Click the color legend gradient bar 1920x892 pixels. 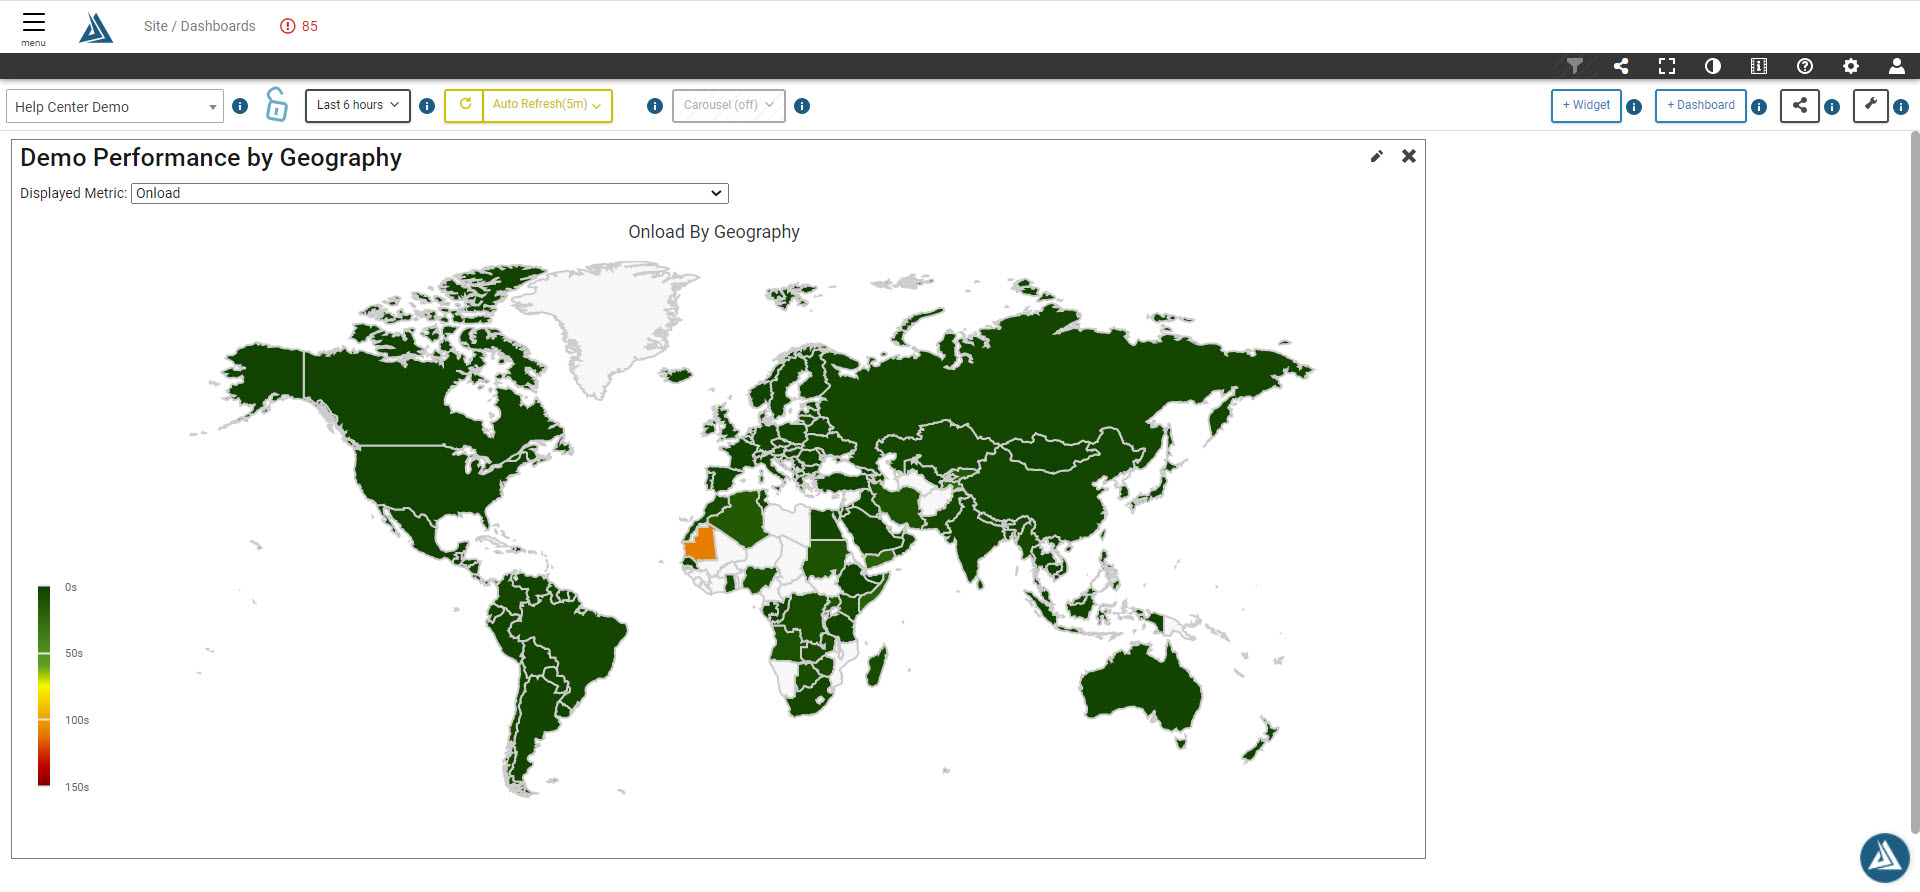coord(44,686)
